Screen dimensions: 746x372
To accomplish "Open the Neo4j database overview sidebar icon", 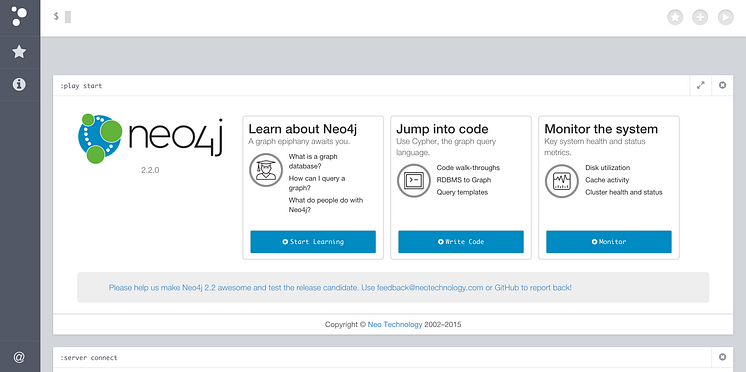I will 19,17.
